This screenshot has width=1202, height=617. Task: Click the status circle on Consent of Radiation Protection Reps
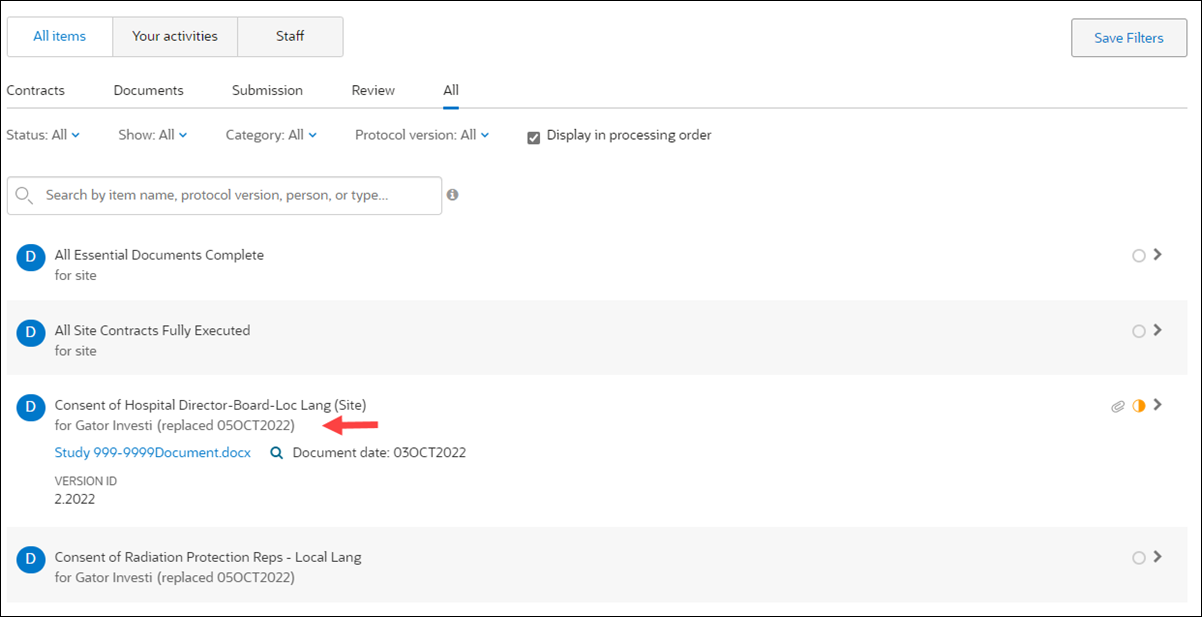click(1138, 558)
